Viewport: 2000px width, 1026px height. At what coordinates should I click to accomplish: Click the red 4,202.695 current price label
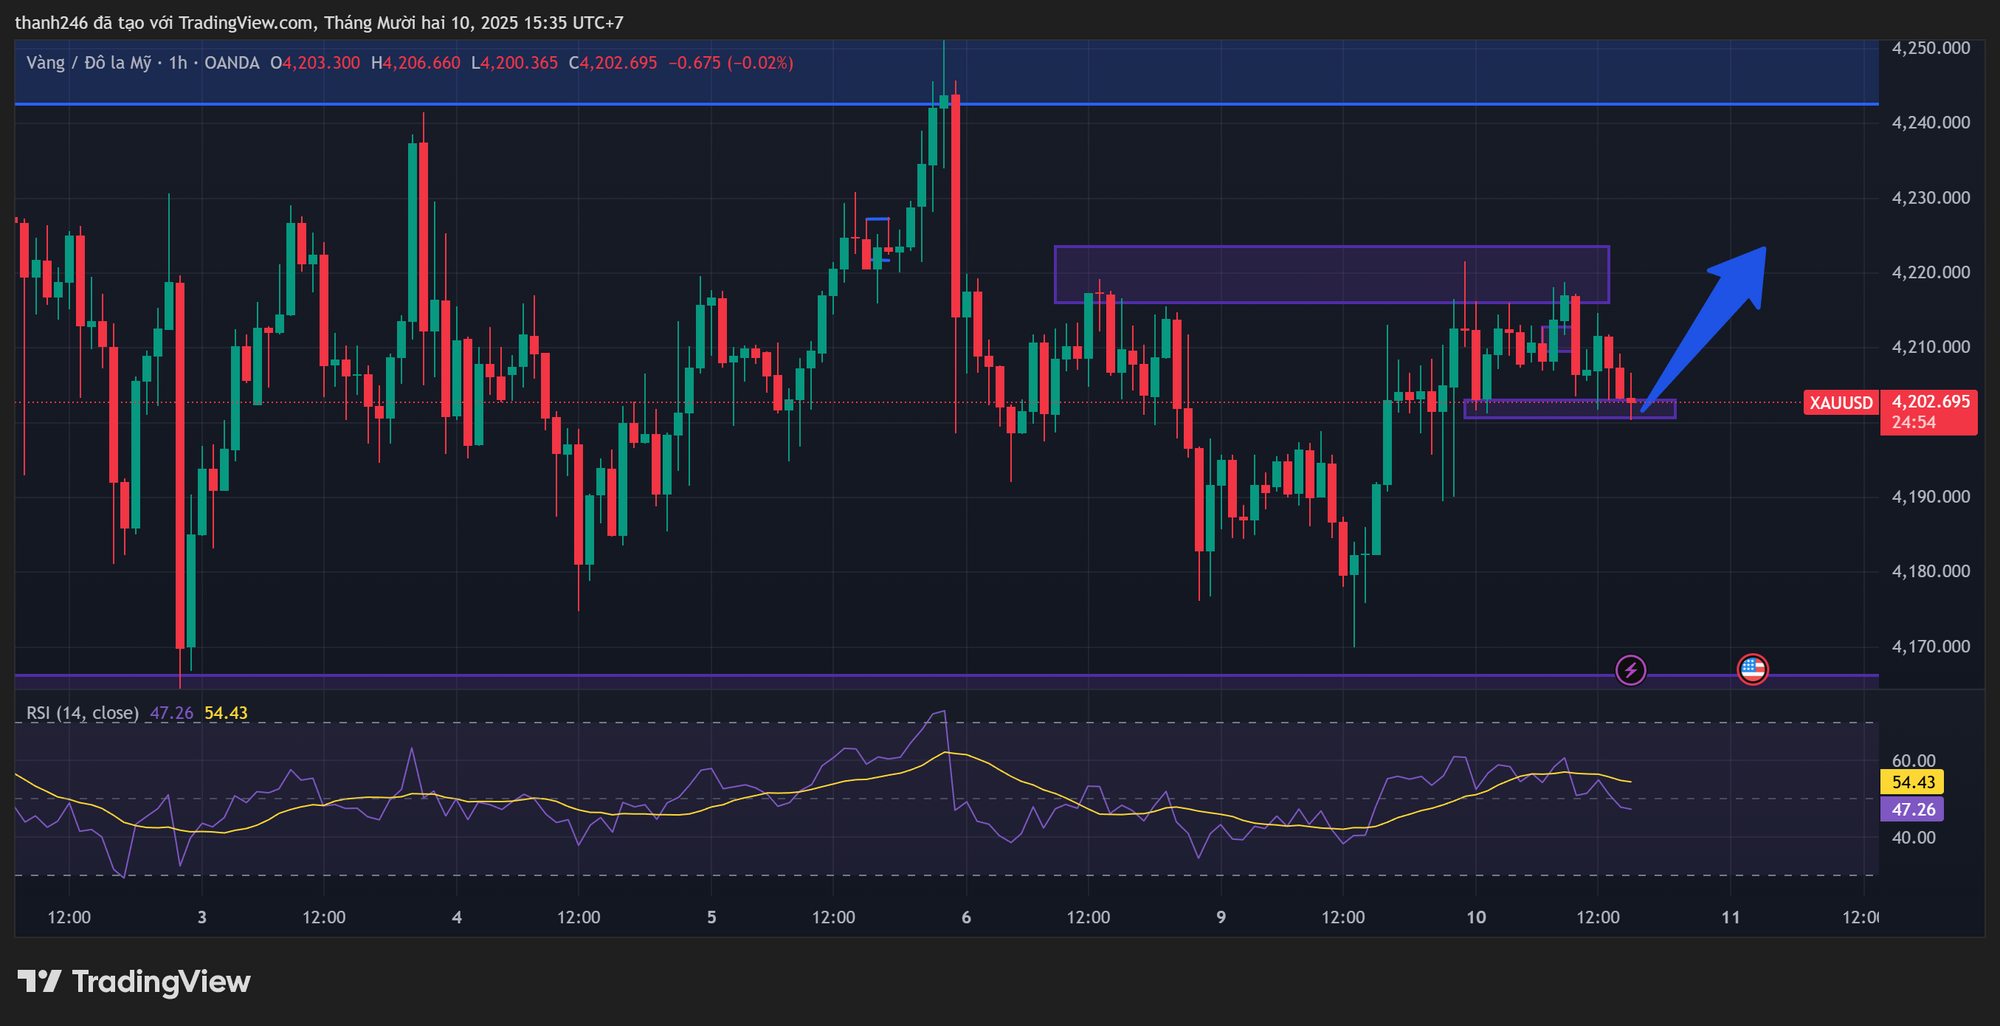(1930, 402)
